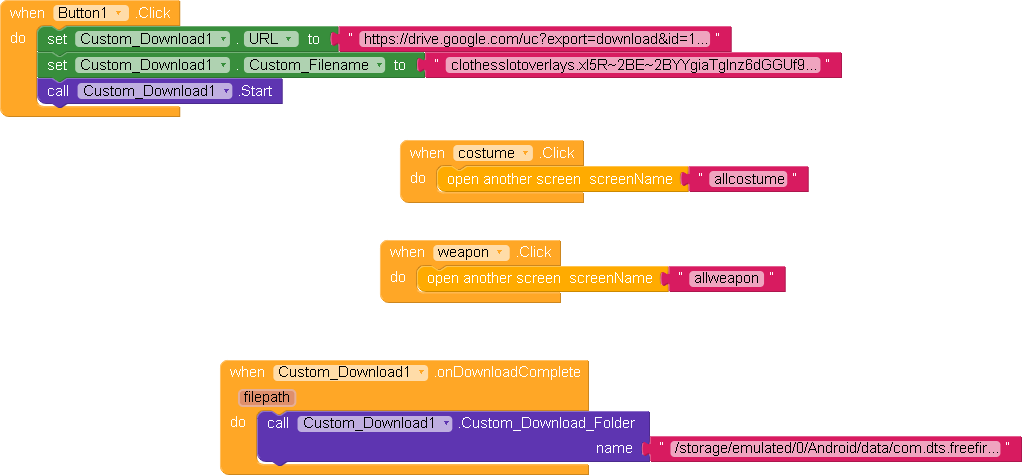Click the Google Drive URL text string
This screenshot has width=1022, height=475.
point(535,39)
